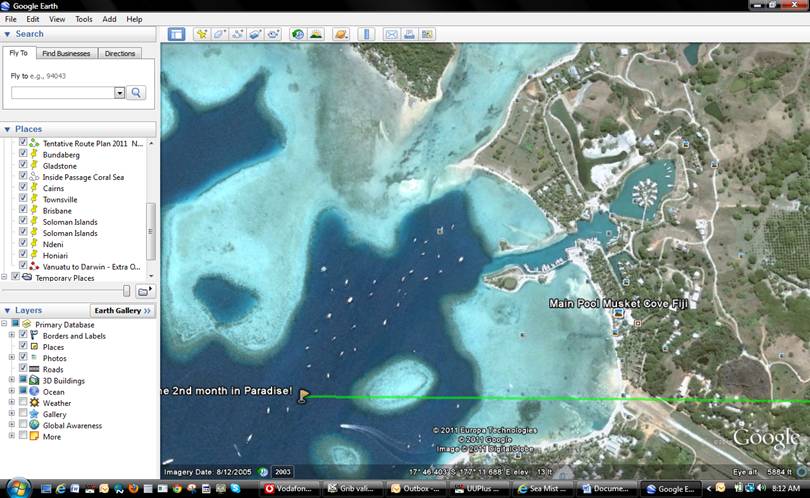The image size is (810, 498).
Task: Toggle the Townsville placemark checkbox
Action: click(x=23, y=198)
